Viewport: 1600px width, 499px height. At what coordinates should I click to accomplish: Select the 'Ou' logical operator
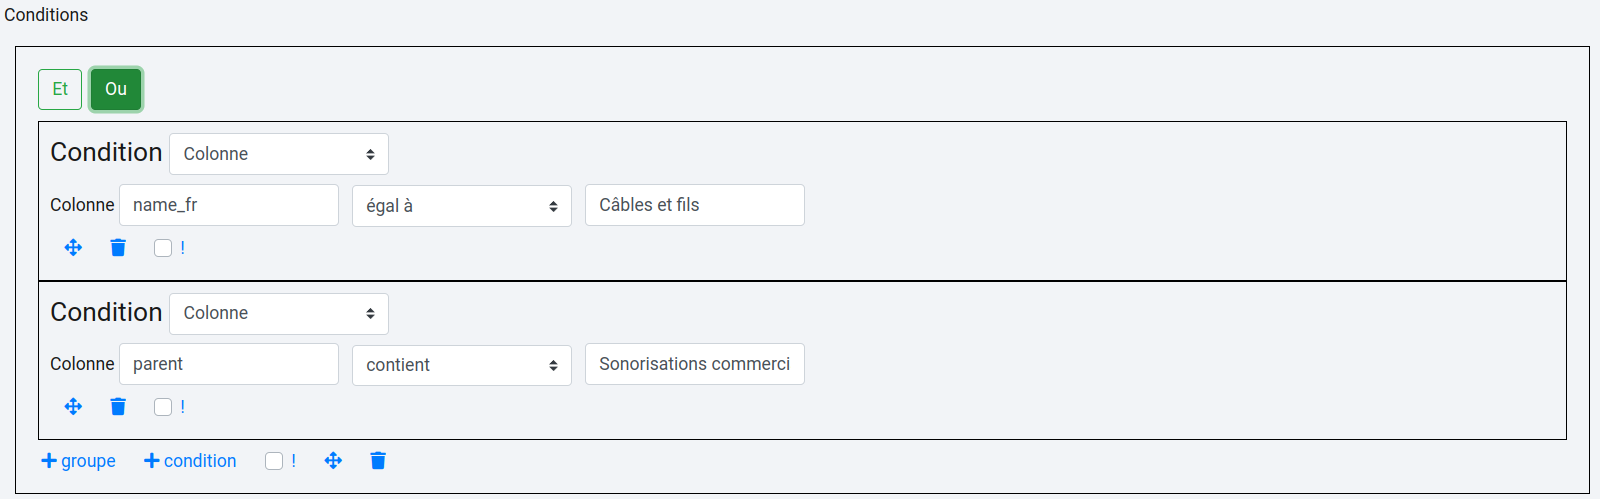[116, 89]
